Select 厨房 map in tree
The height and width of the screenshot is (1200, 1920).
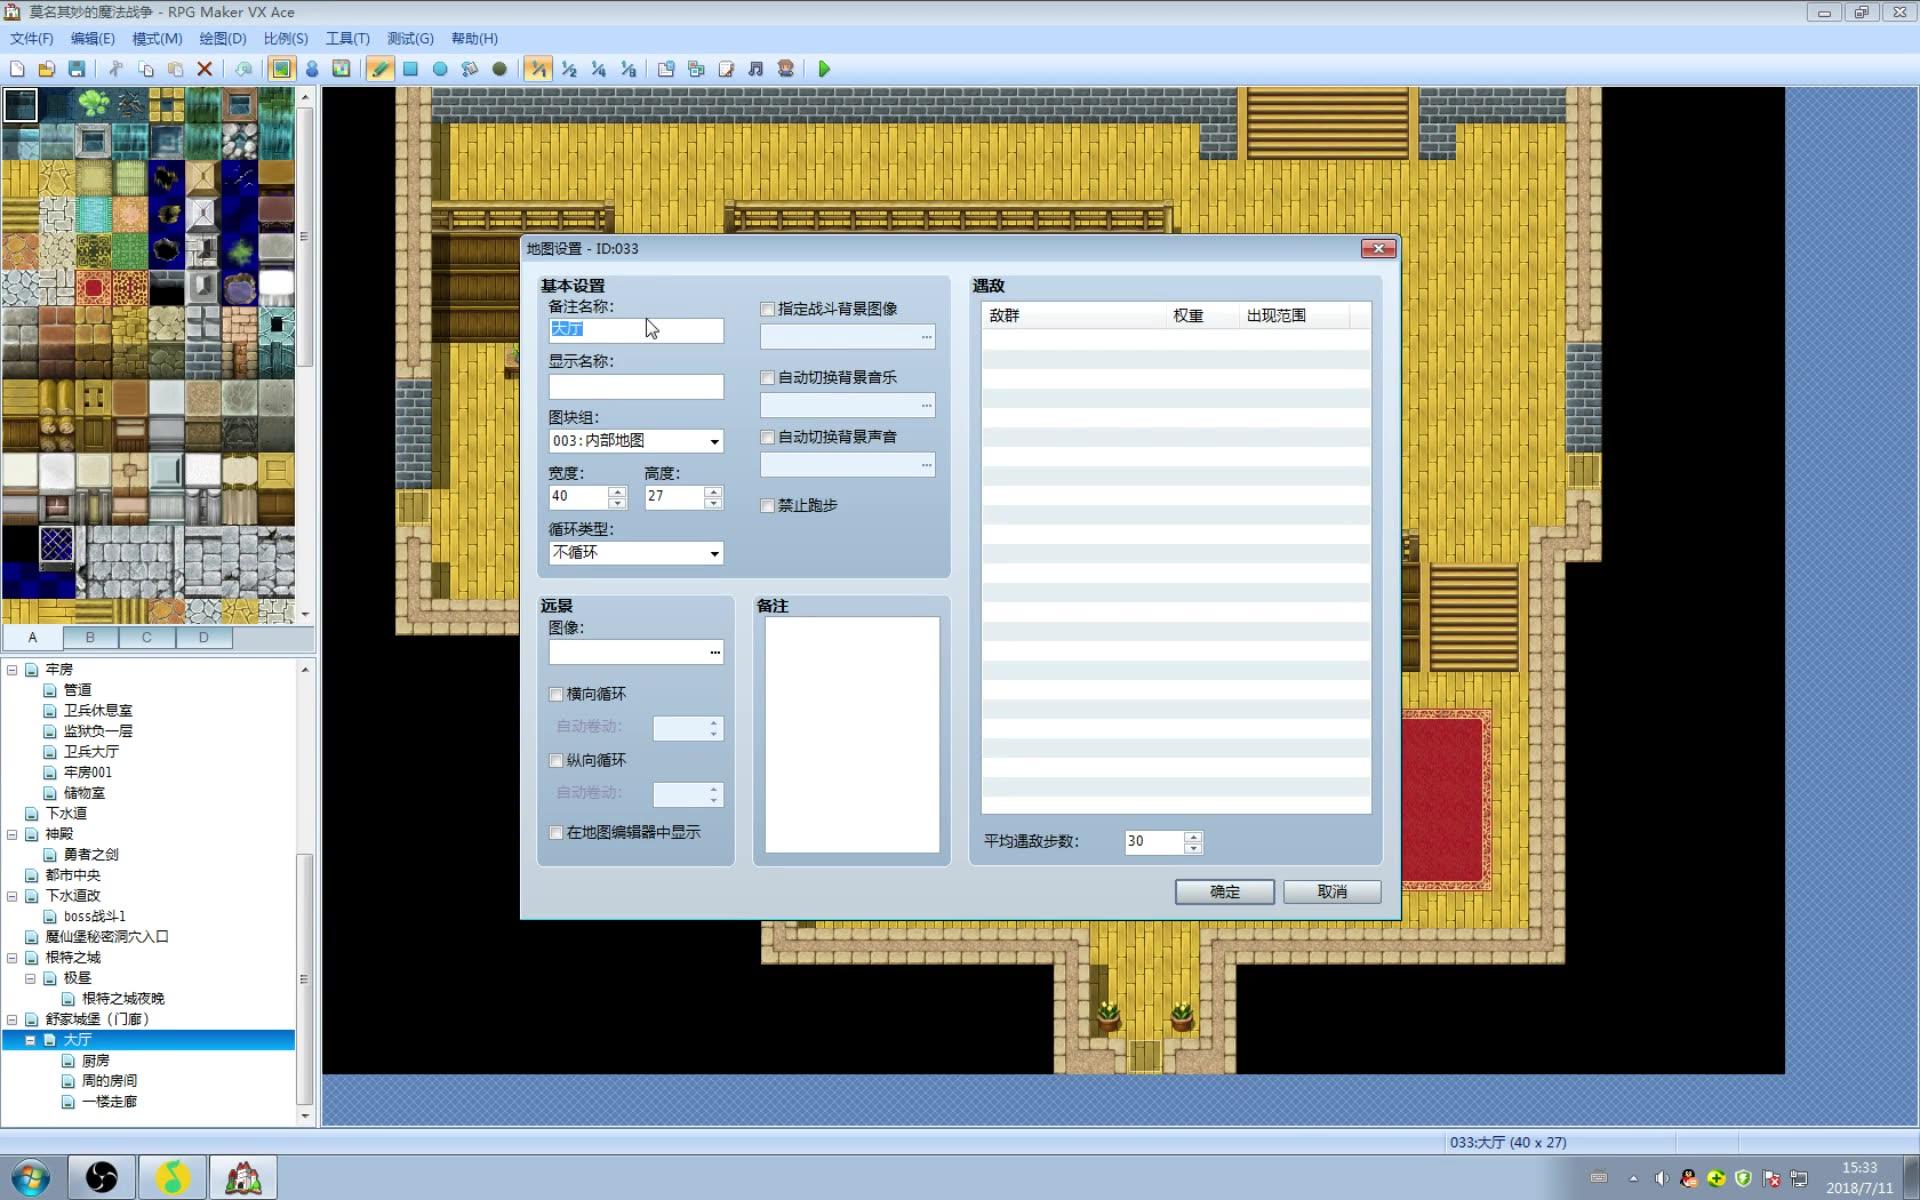click(96, 1061)
